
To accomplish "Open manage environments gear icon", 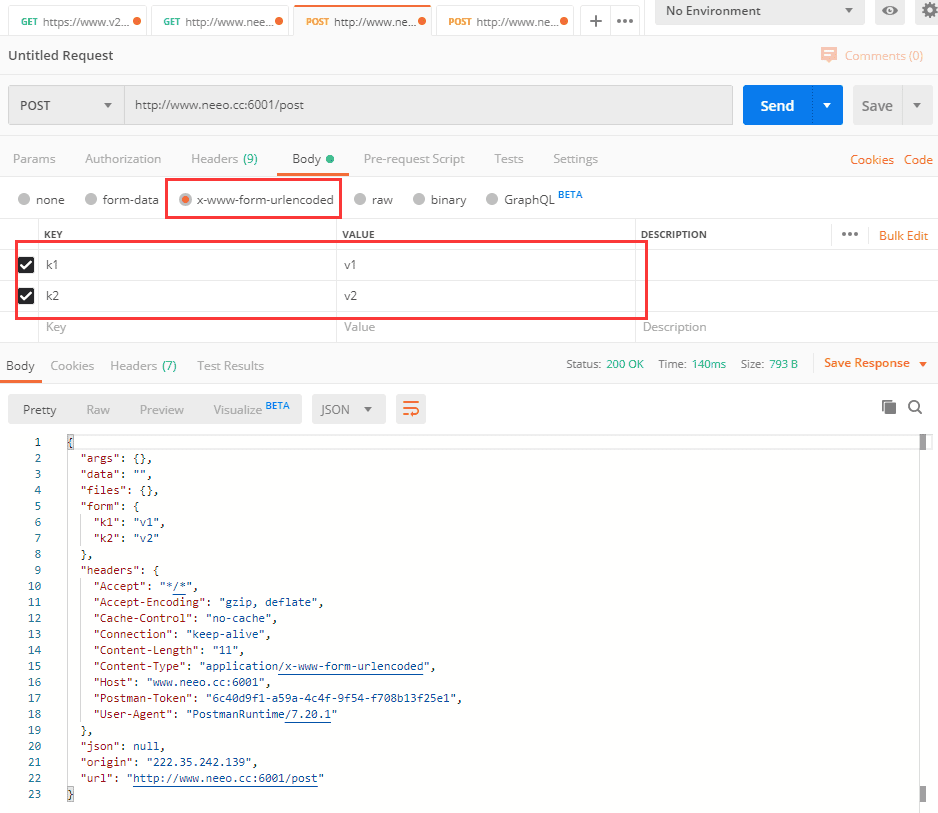I will (929, 11).
